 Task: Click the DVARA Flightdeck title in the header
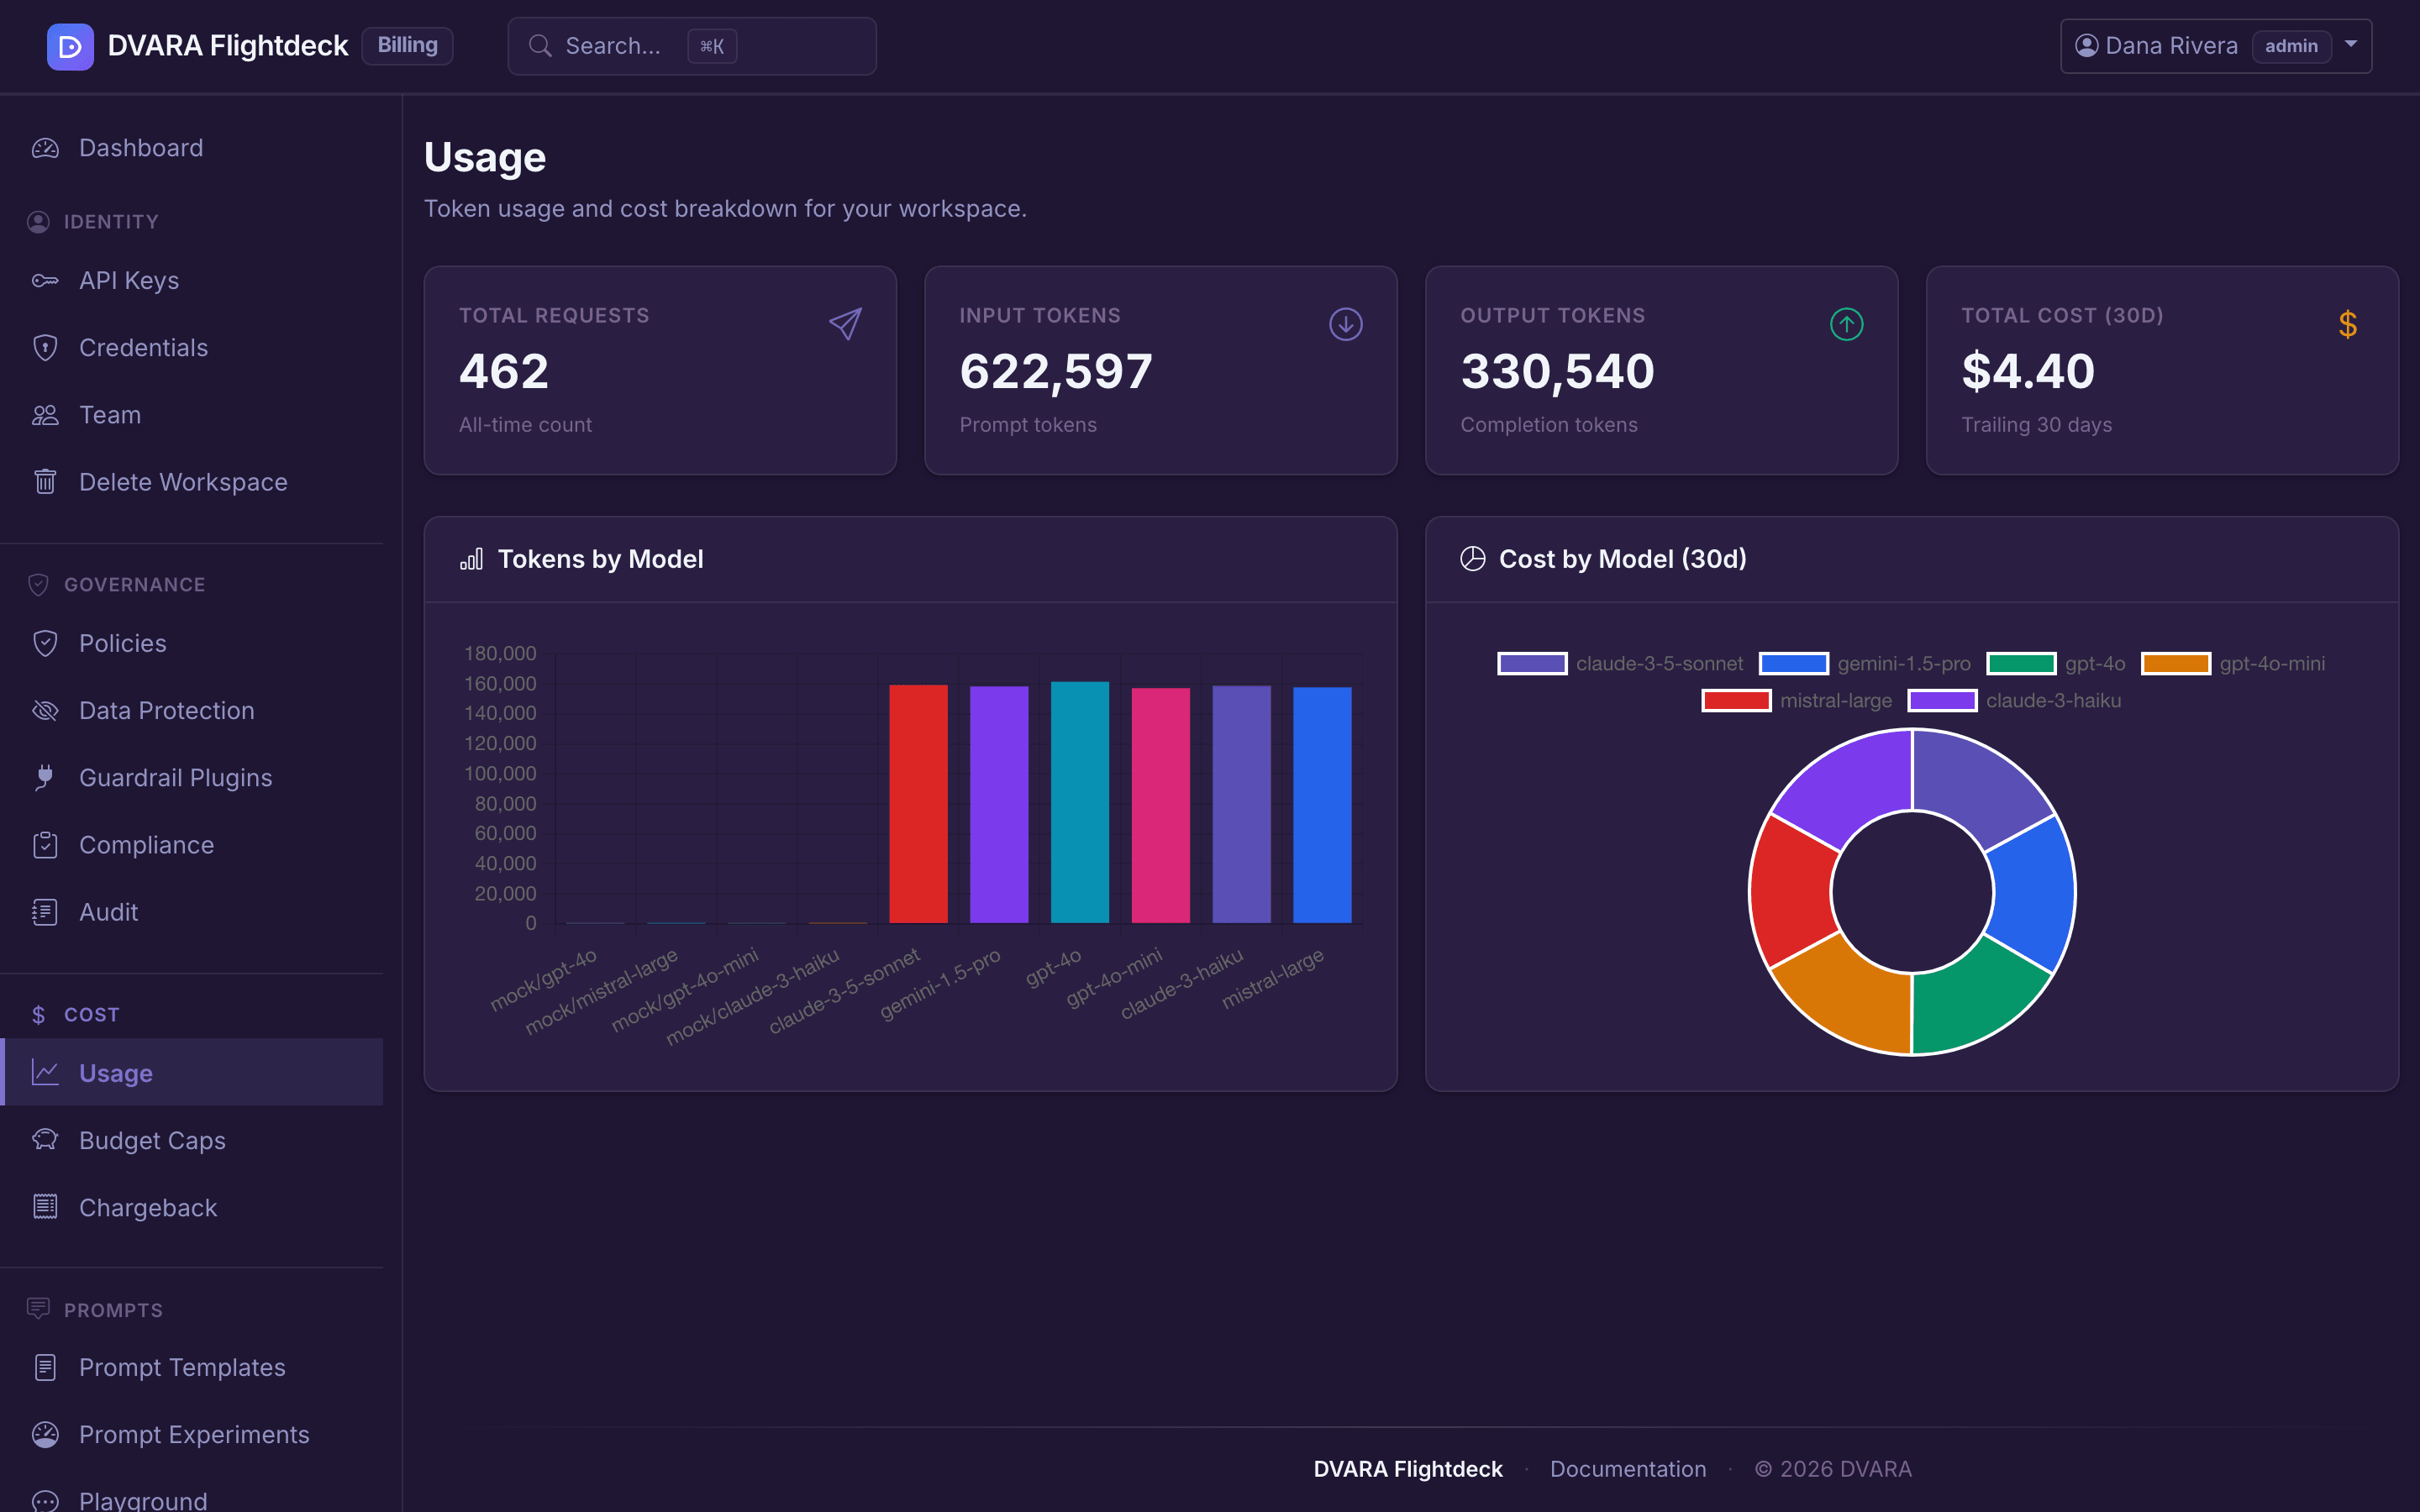point(227,46)
